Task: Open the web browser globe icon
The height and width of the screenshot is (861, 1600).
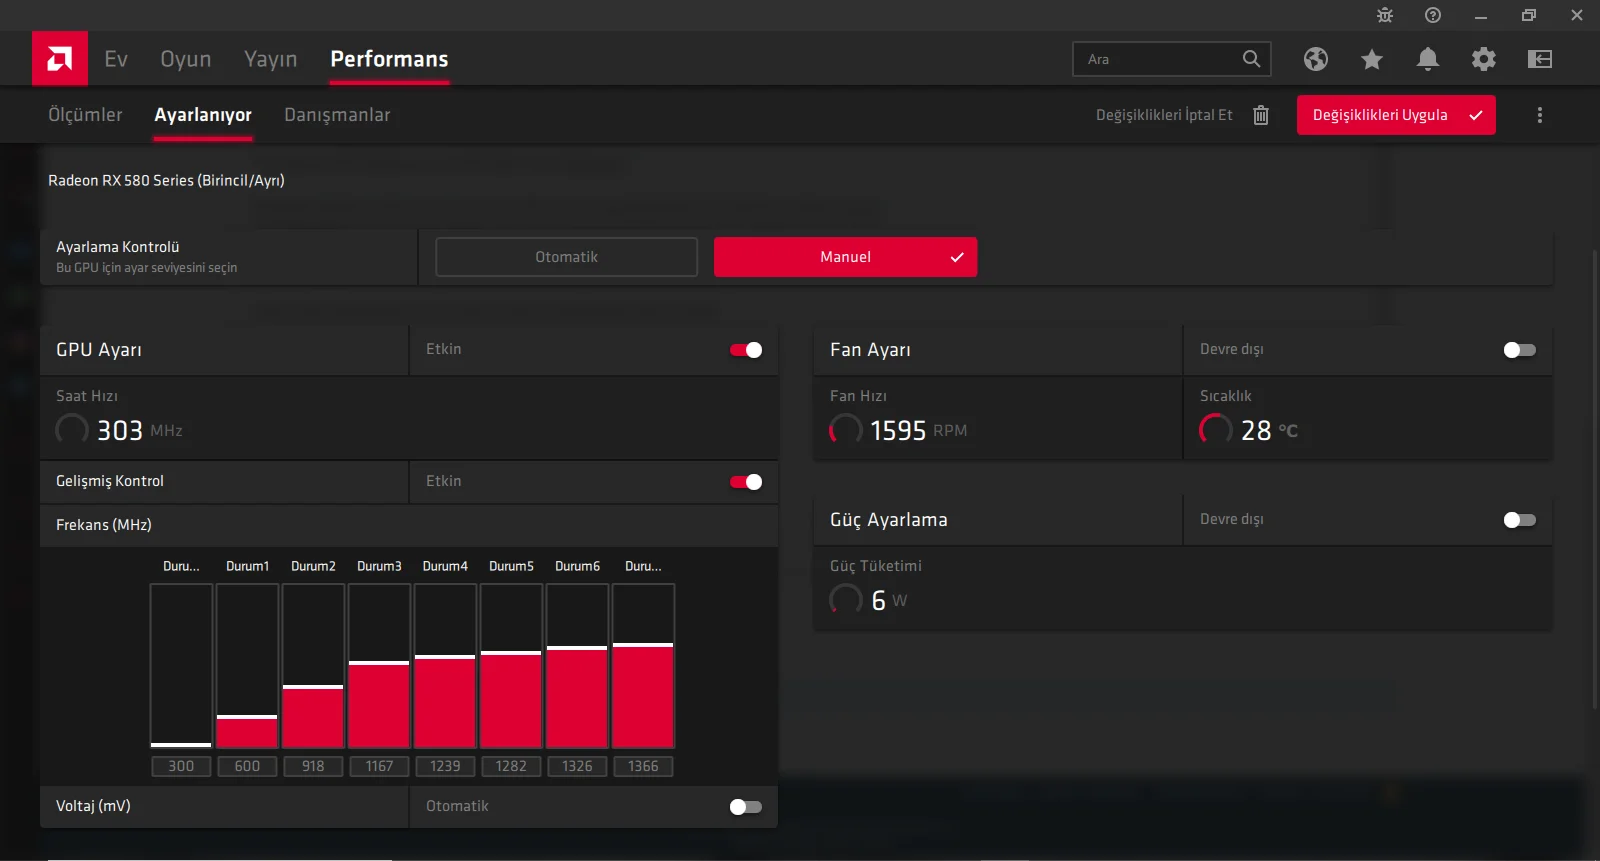Action: coord(1316,59)
